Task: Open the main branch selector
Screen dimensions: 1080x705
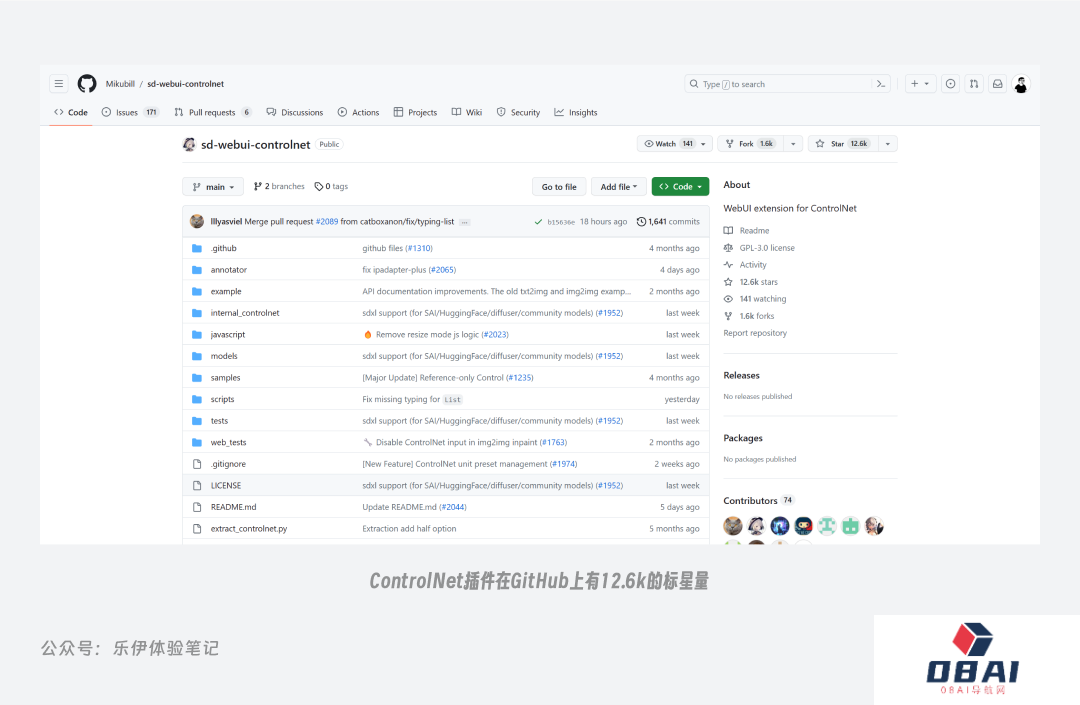Action: 214,187
